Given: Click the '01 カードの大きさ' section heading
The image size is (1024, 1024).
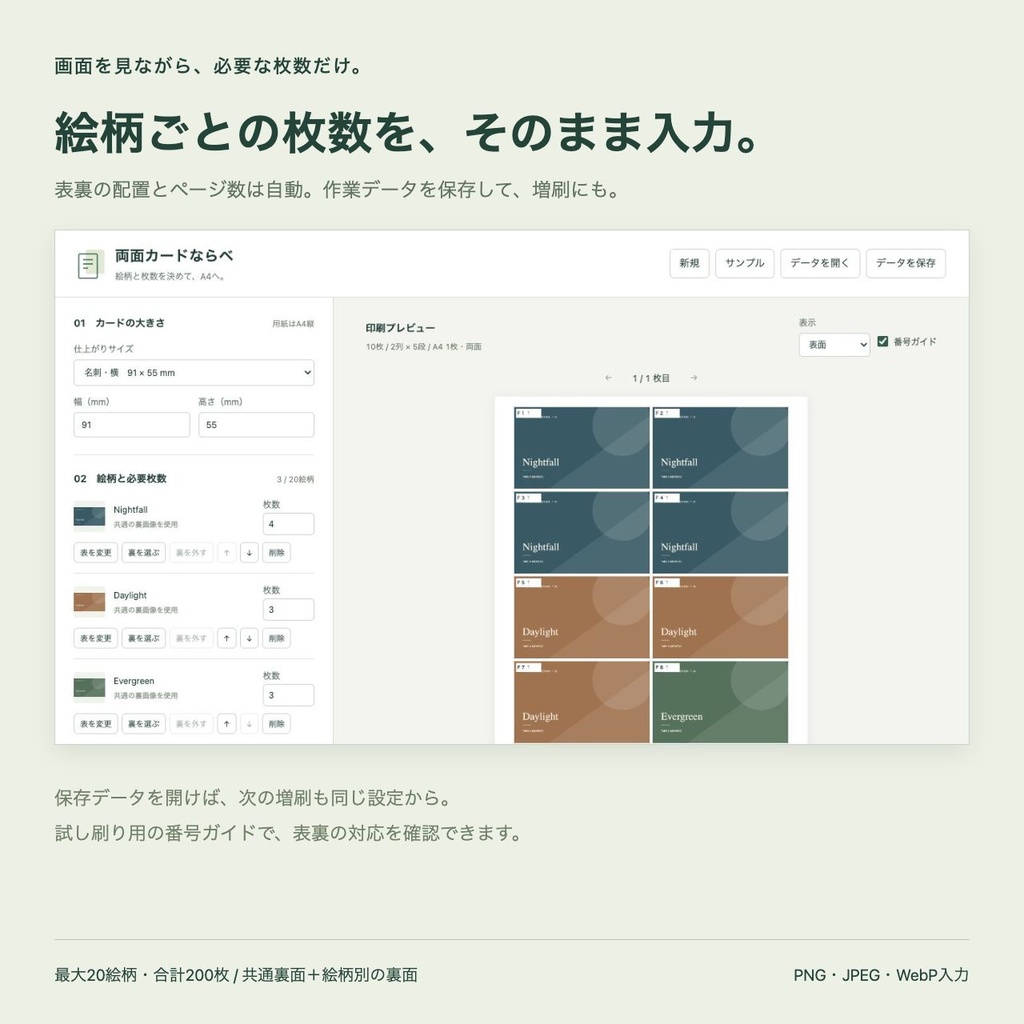Looking at the screenshot, I should (120, 323).
